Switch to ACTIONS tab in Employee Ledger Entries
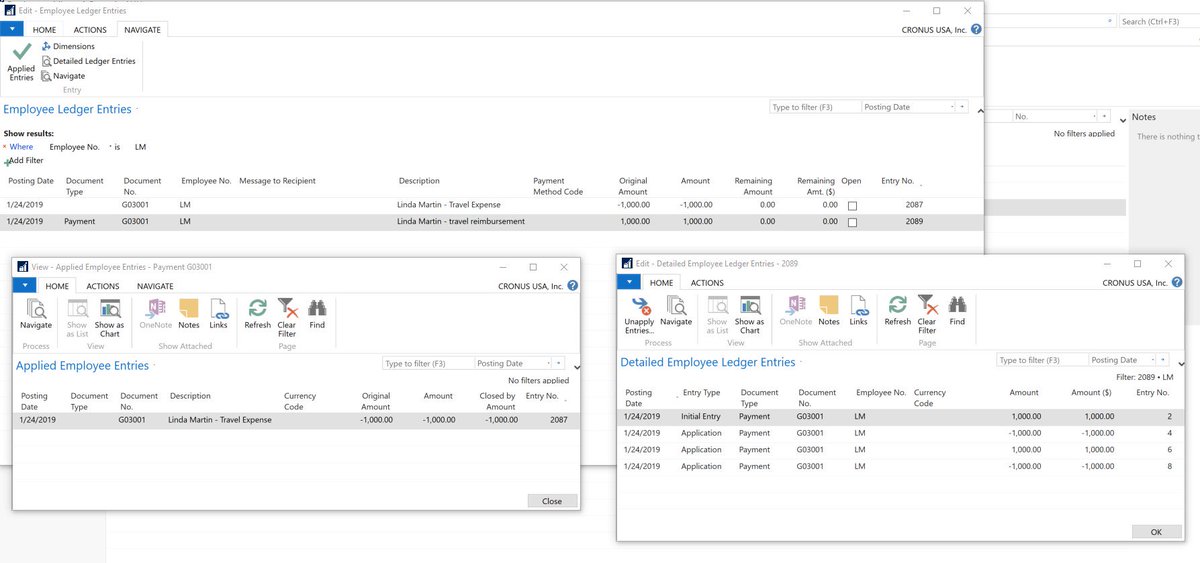 pyautogui.click(x=90, y=30)
